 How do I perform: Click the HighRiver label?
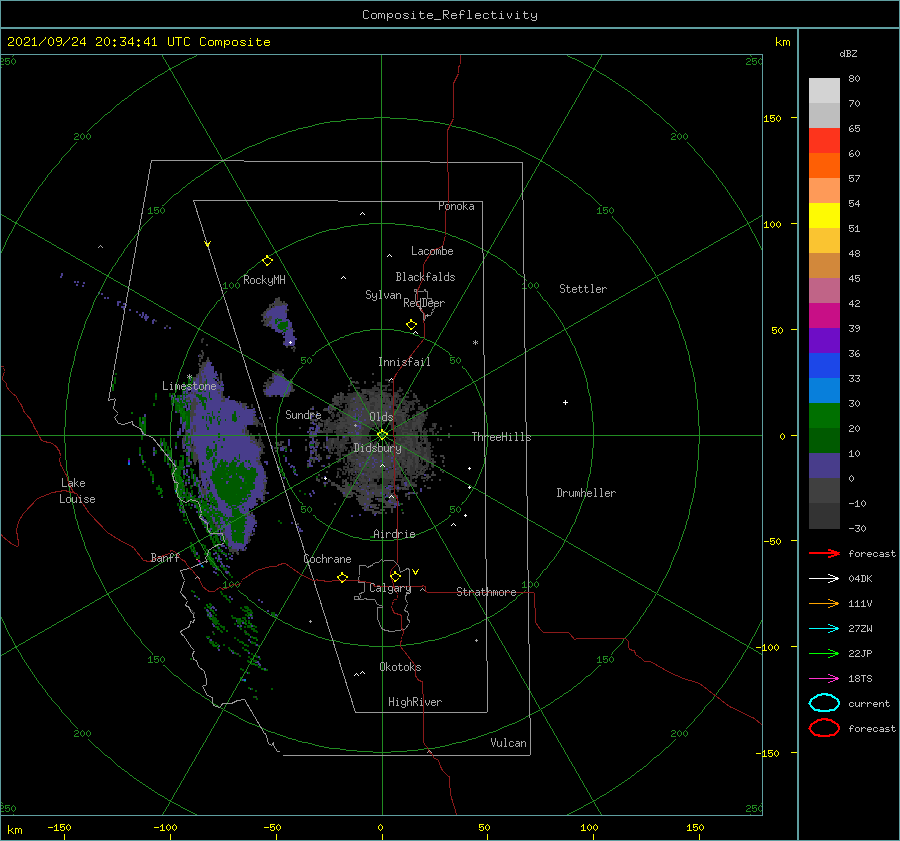[415, 702]
